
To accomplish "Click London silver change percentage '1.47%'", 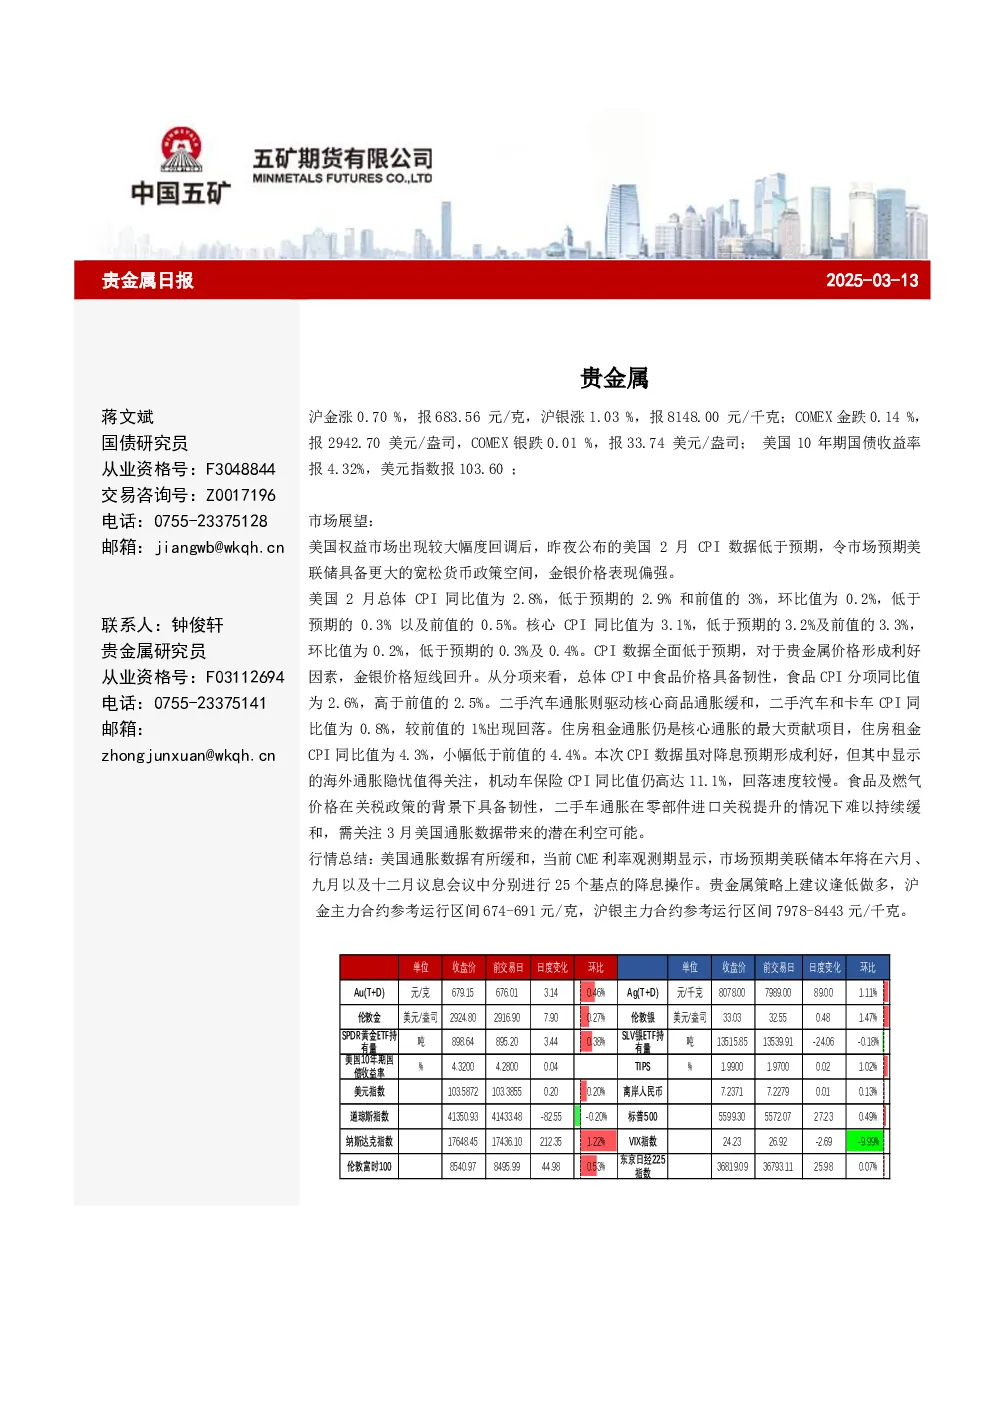I will coord(867,1017).
